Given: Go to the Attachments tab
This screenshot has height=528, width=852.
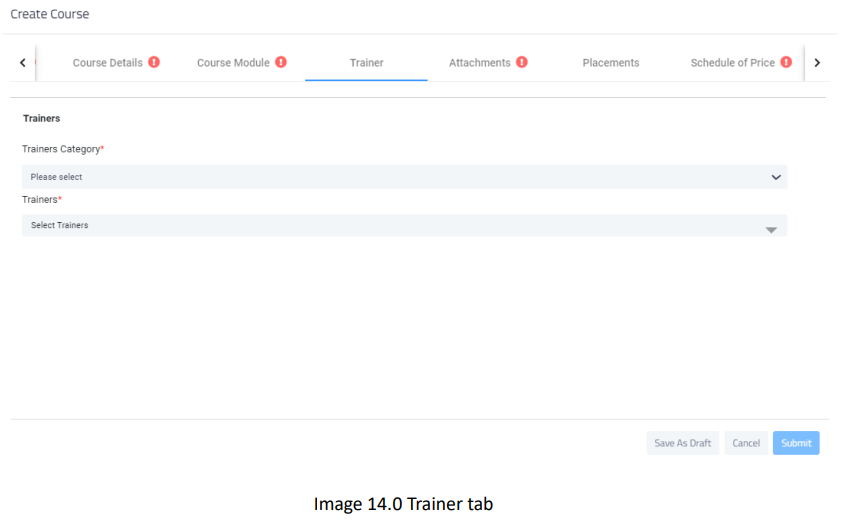Looking at the screenshot, I should click(x=480, y=62).
